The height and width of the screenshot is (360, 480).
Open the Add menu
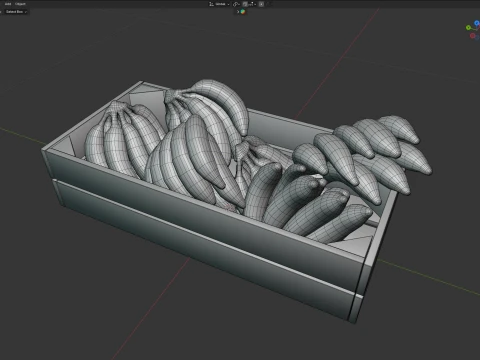coord(8,4)
